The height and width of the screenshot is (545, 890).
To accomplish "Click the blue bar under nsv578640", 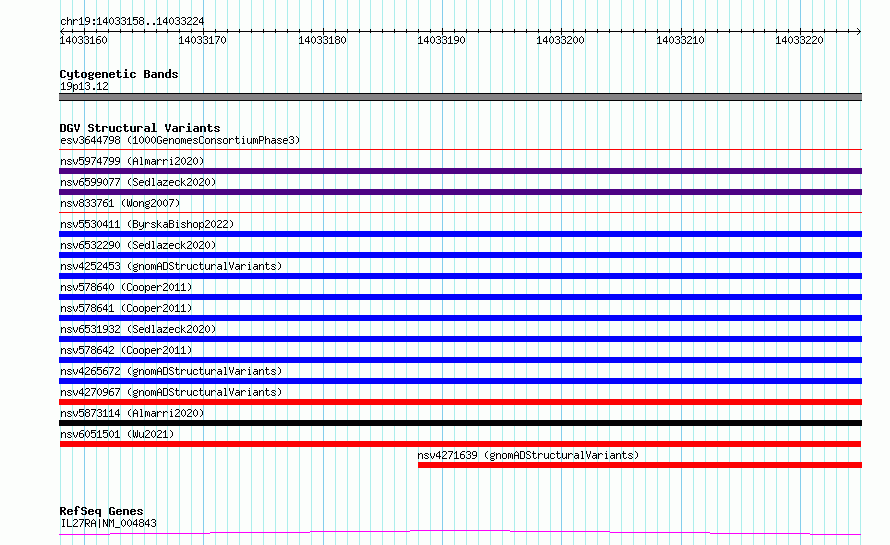I will (x=460, y=297).
